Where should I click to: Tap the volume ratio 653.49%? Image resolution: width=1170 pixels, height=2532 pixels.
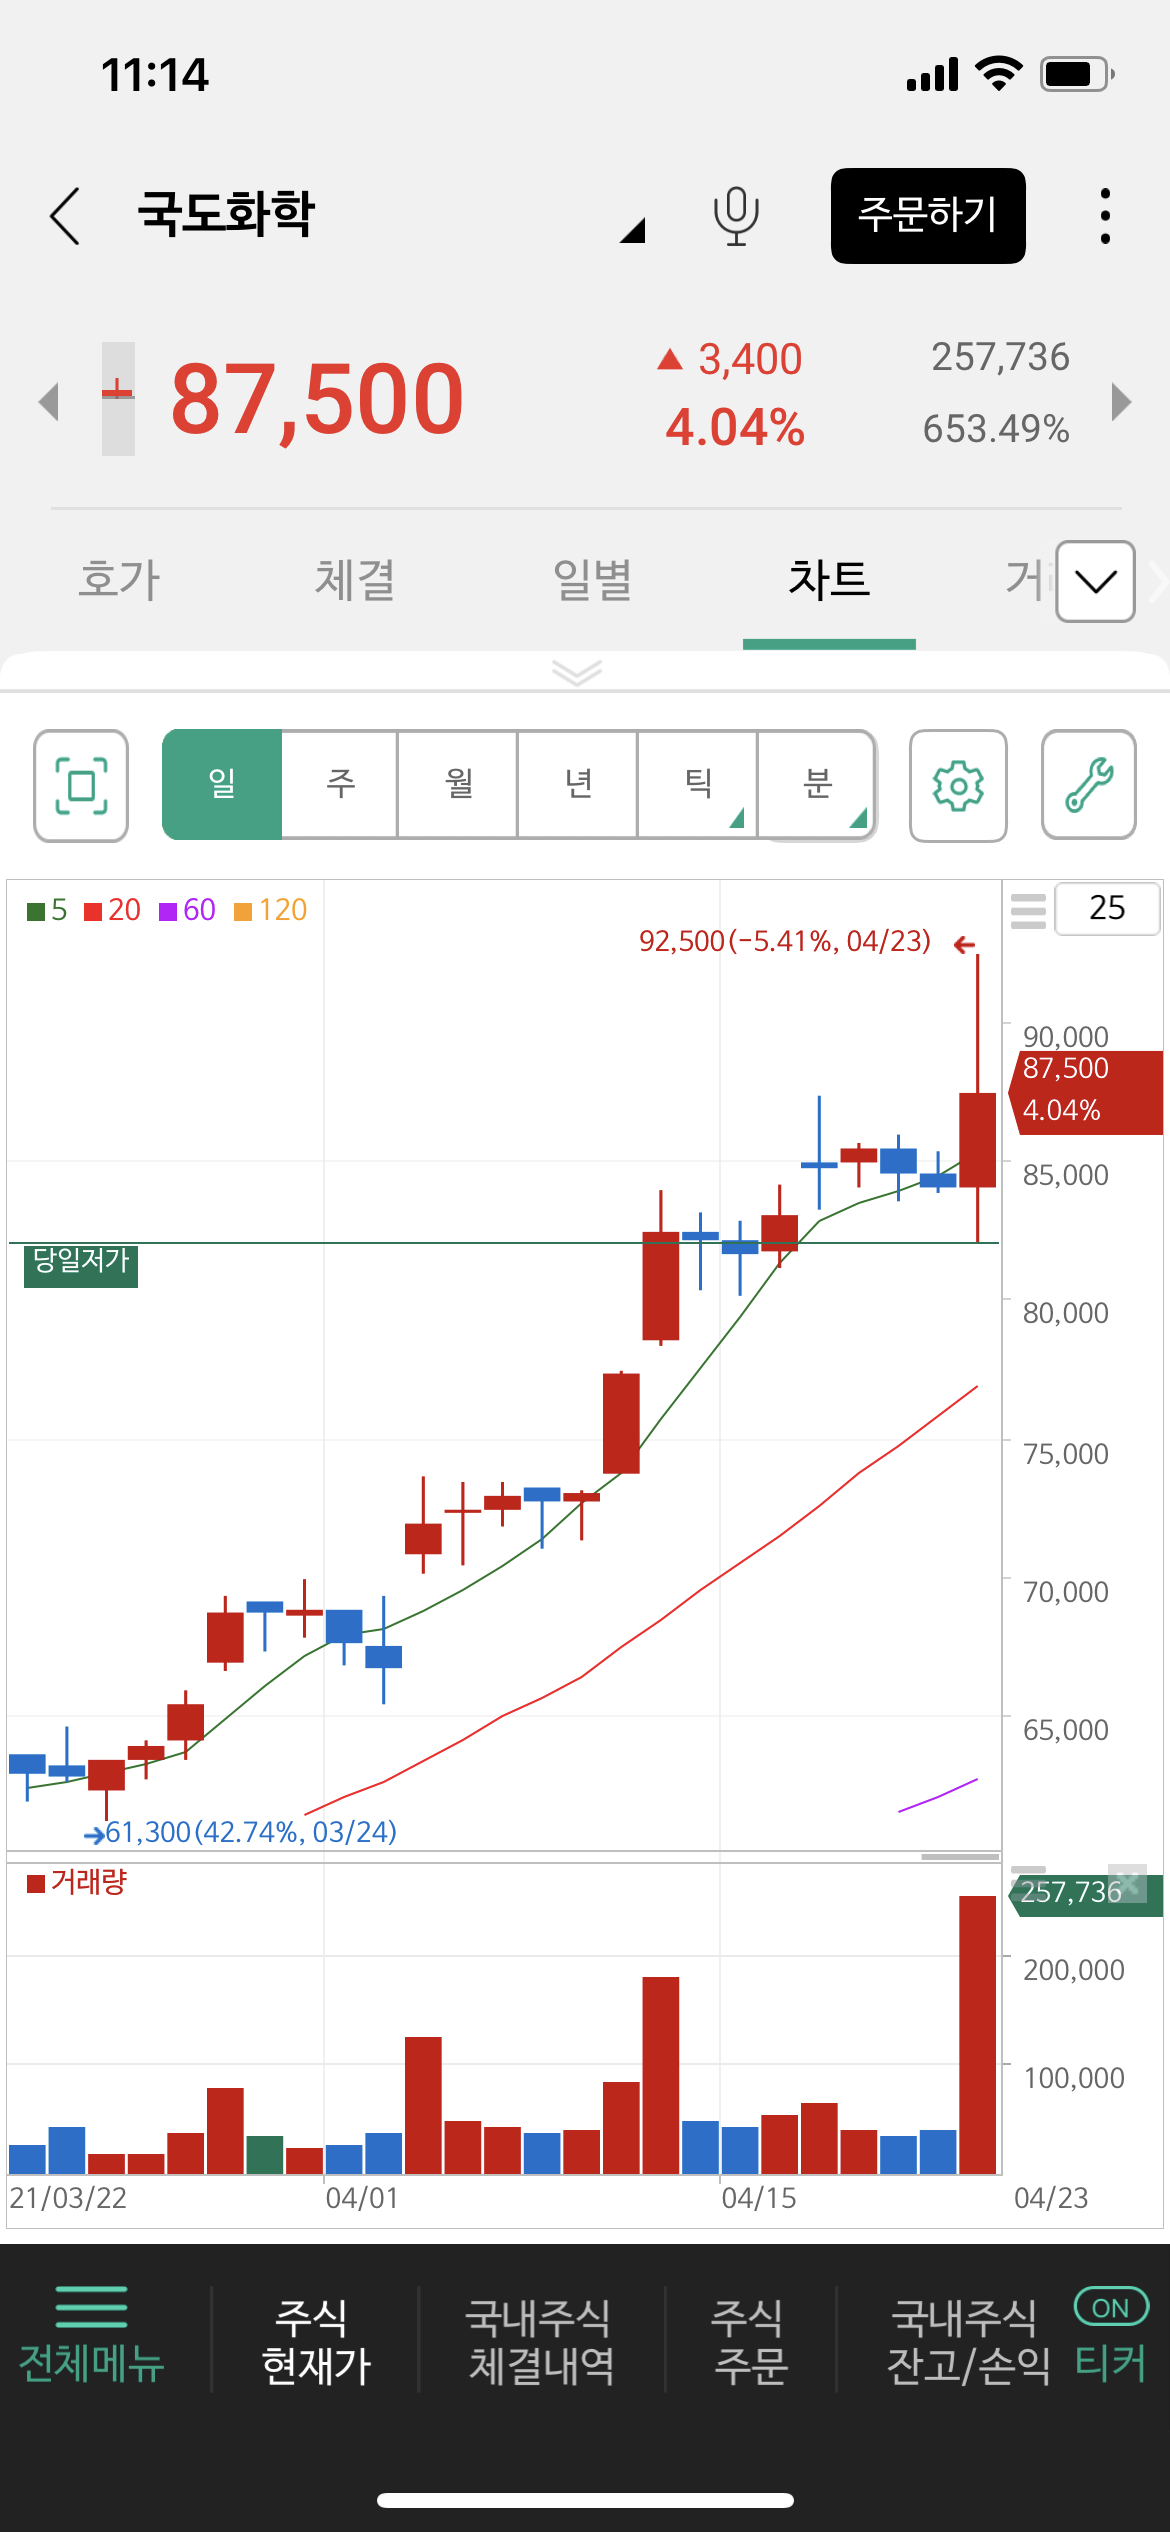(996, 429)
